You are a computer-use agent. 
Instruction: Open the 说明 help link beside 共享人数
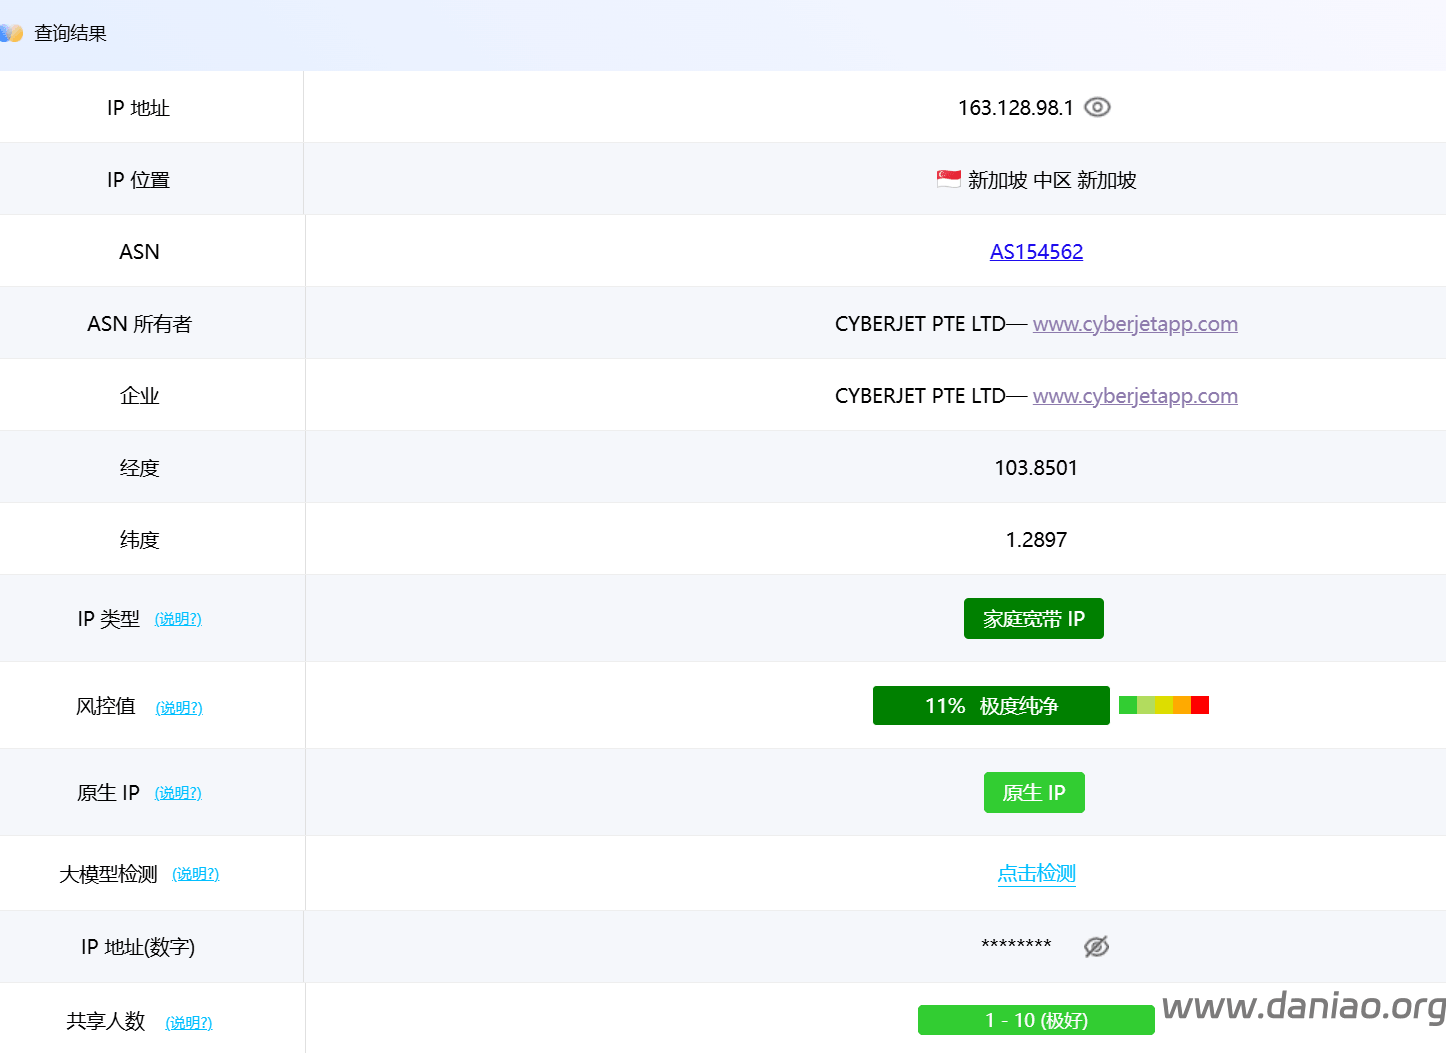pos(188,1022)
